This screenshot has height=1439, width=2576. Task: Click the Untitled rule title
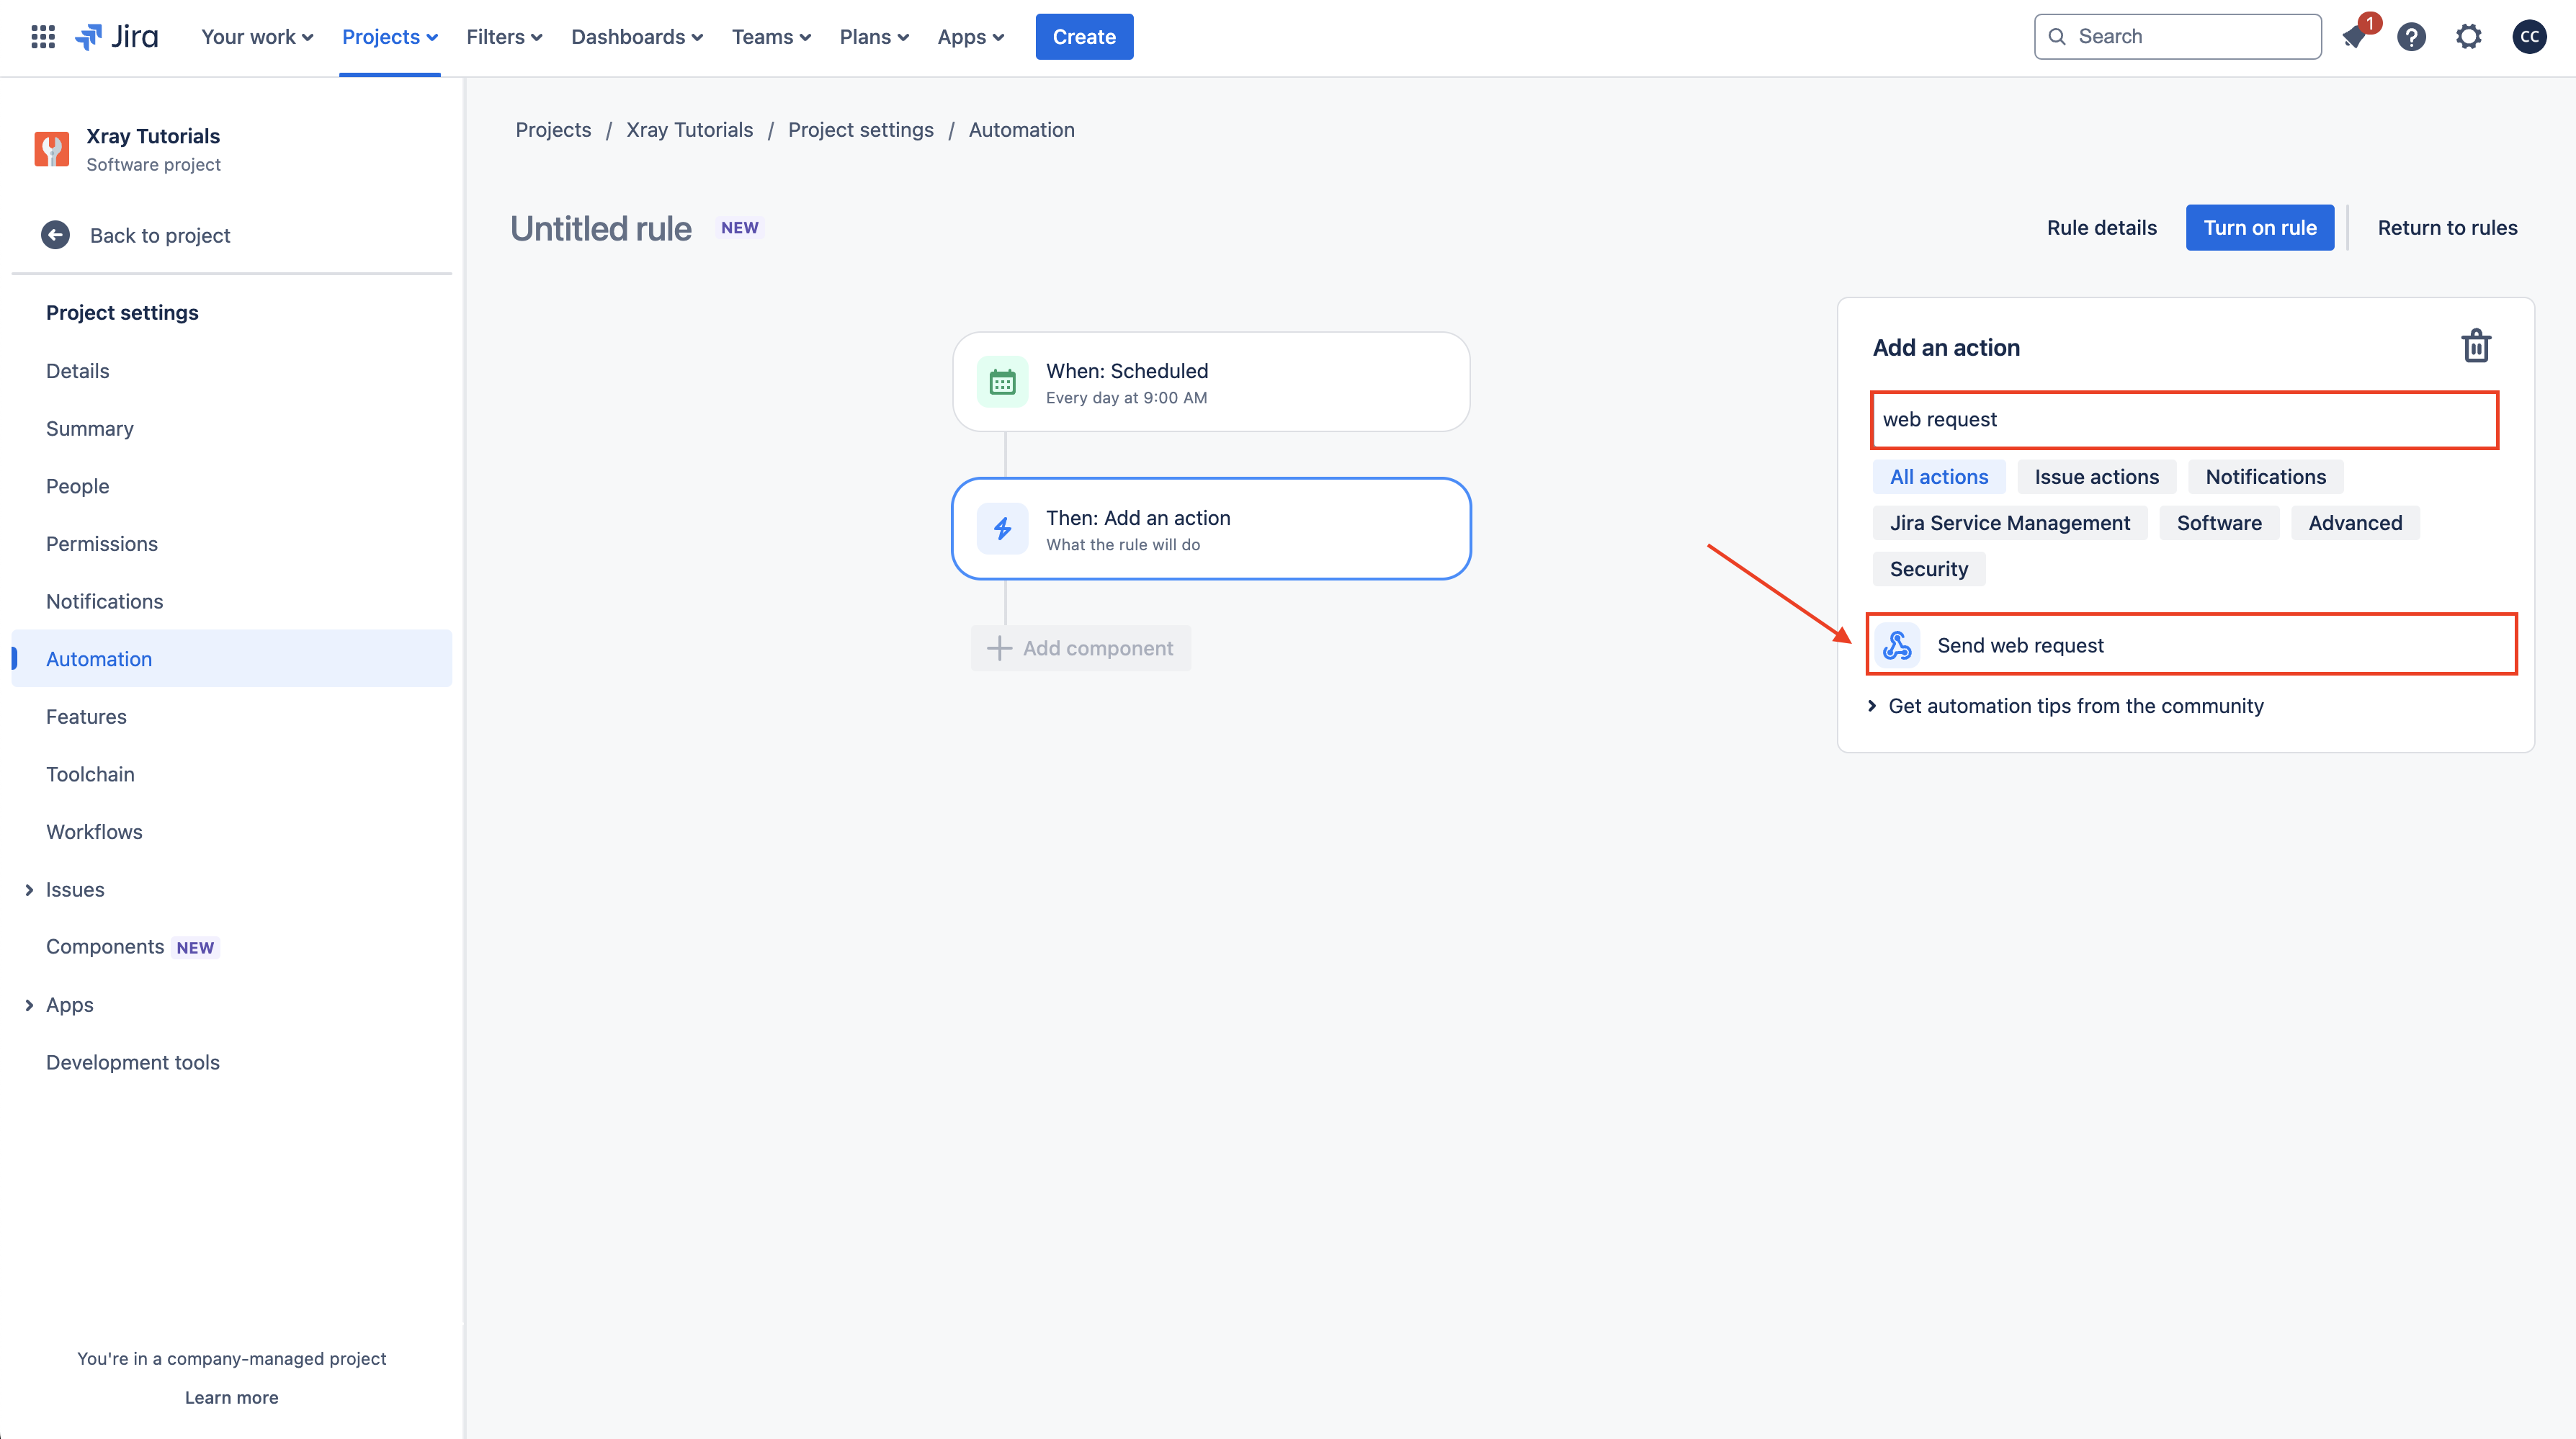pyautogui.click(x=600, y=229)
